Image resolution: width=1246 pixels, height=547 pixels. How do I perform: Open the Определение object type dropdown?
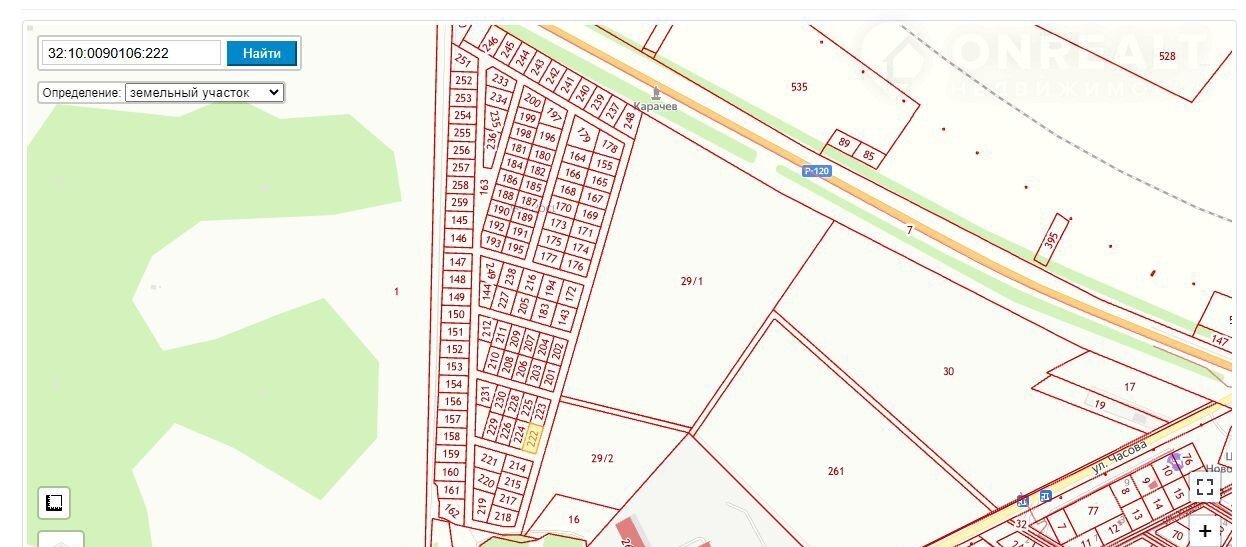point(204,92)
